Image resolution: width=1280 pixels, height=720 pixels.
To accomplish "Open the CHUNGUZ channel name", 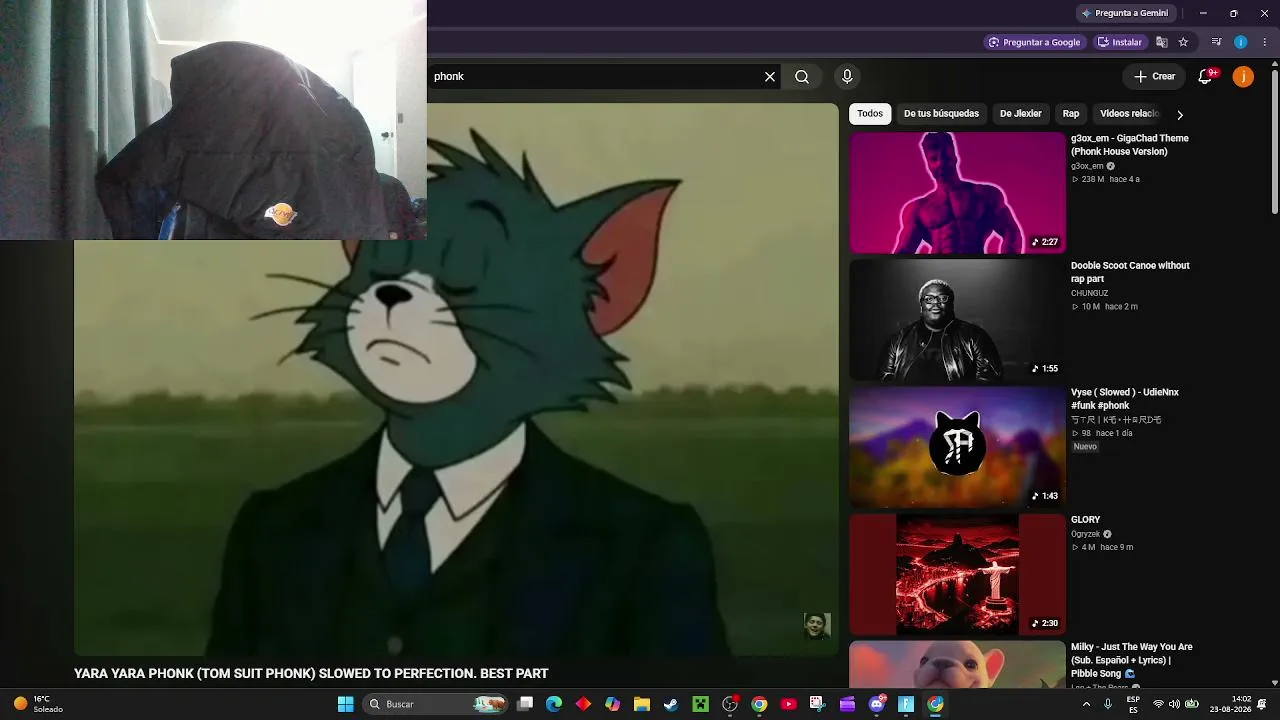I will [1089, 293].
